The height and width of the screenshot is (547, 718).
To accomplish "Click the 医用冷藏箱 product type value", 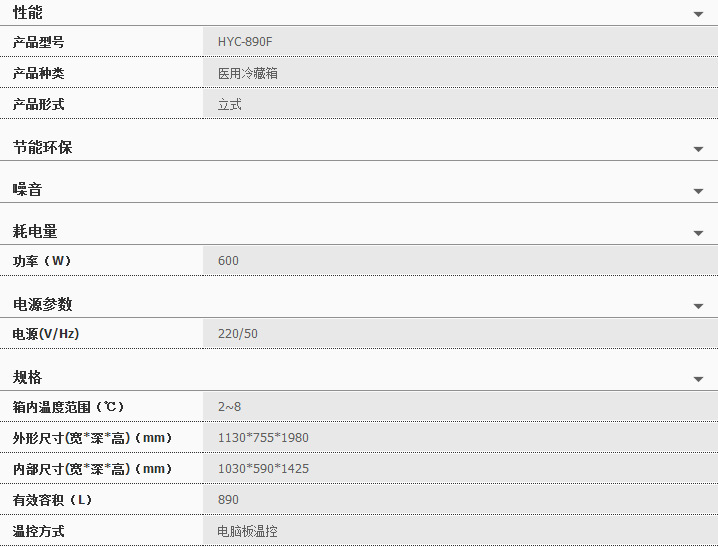I will point(248,73).
